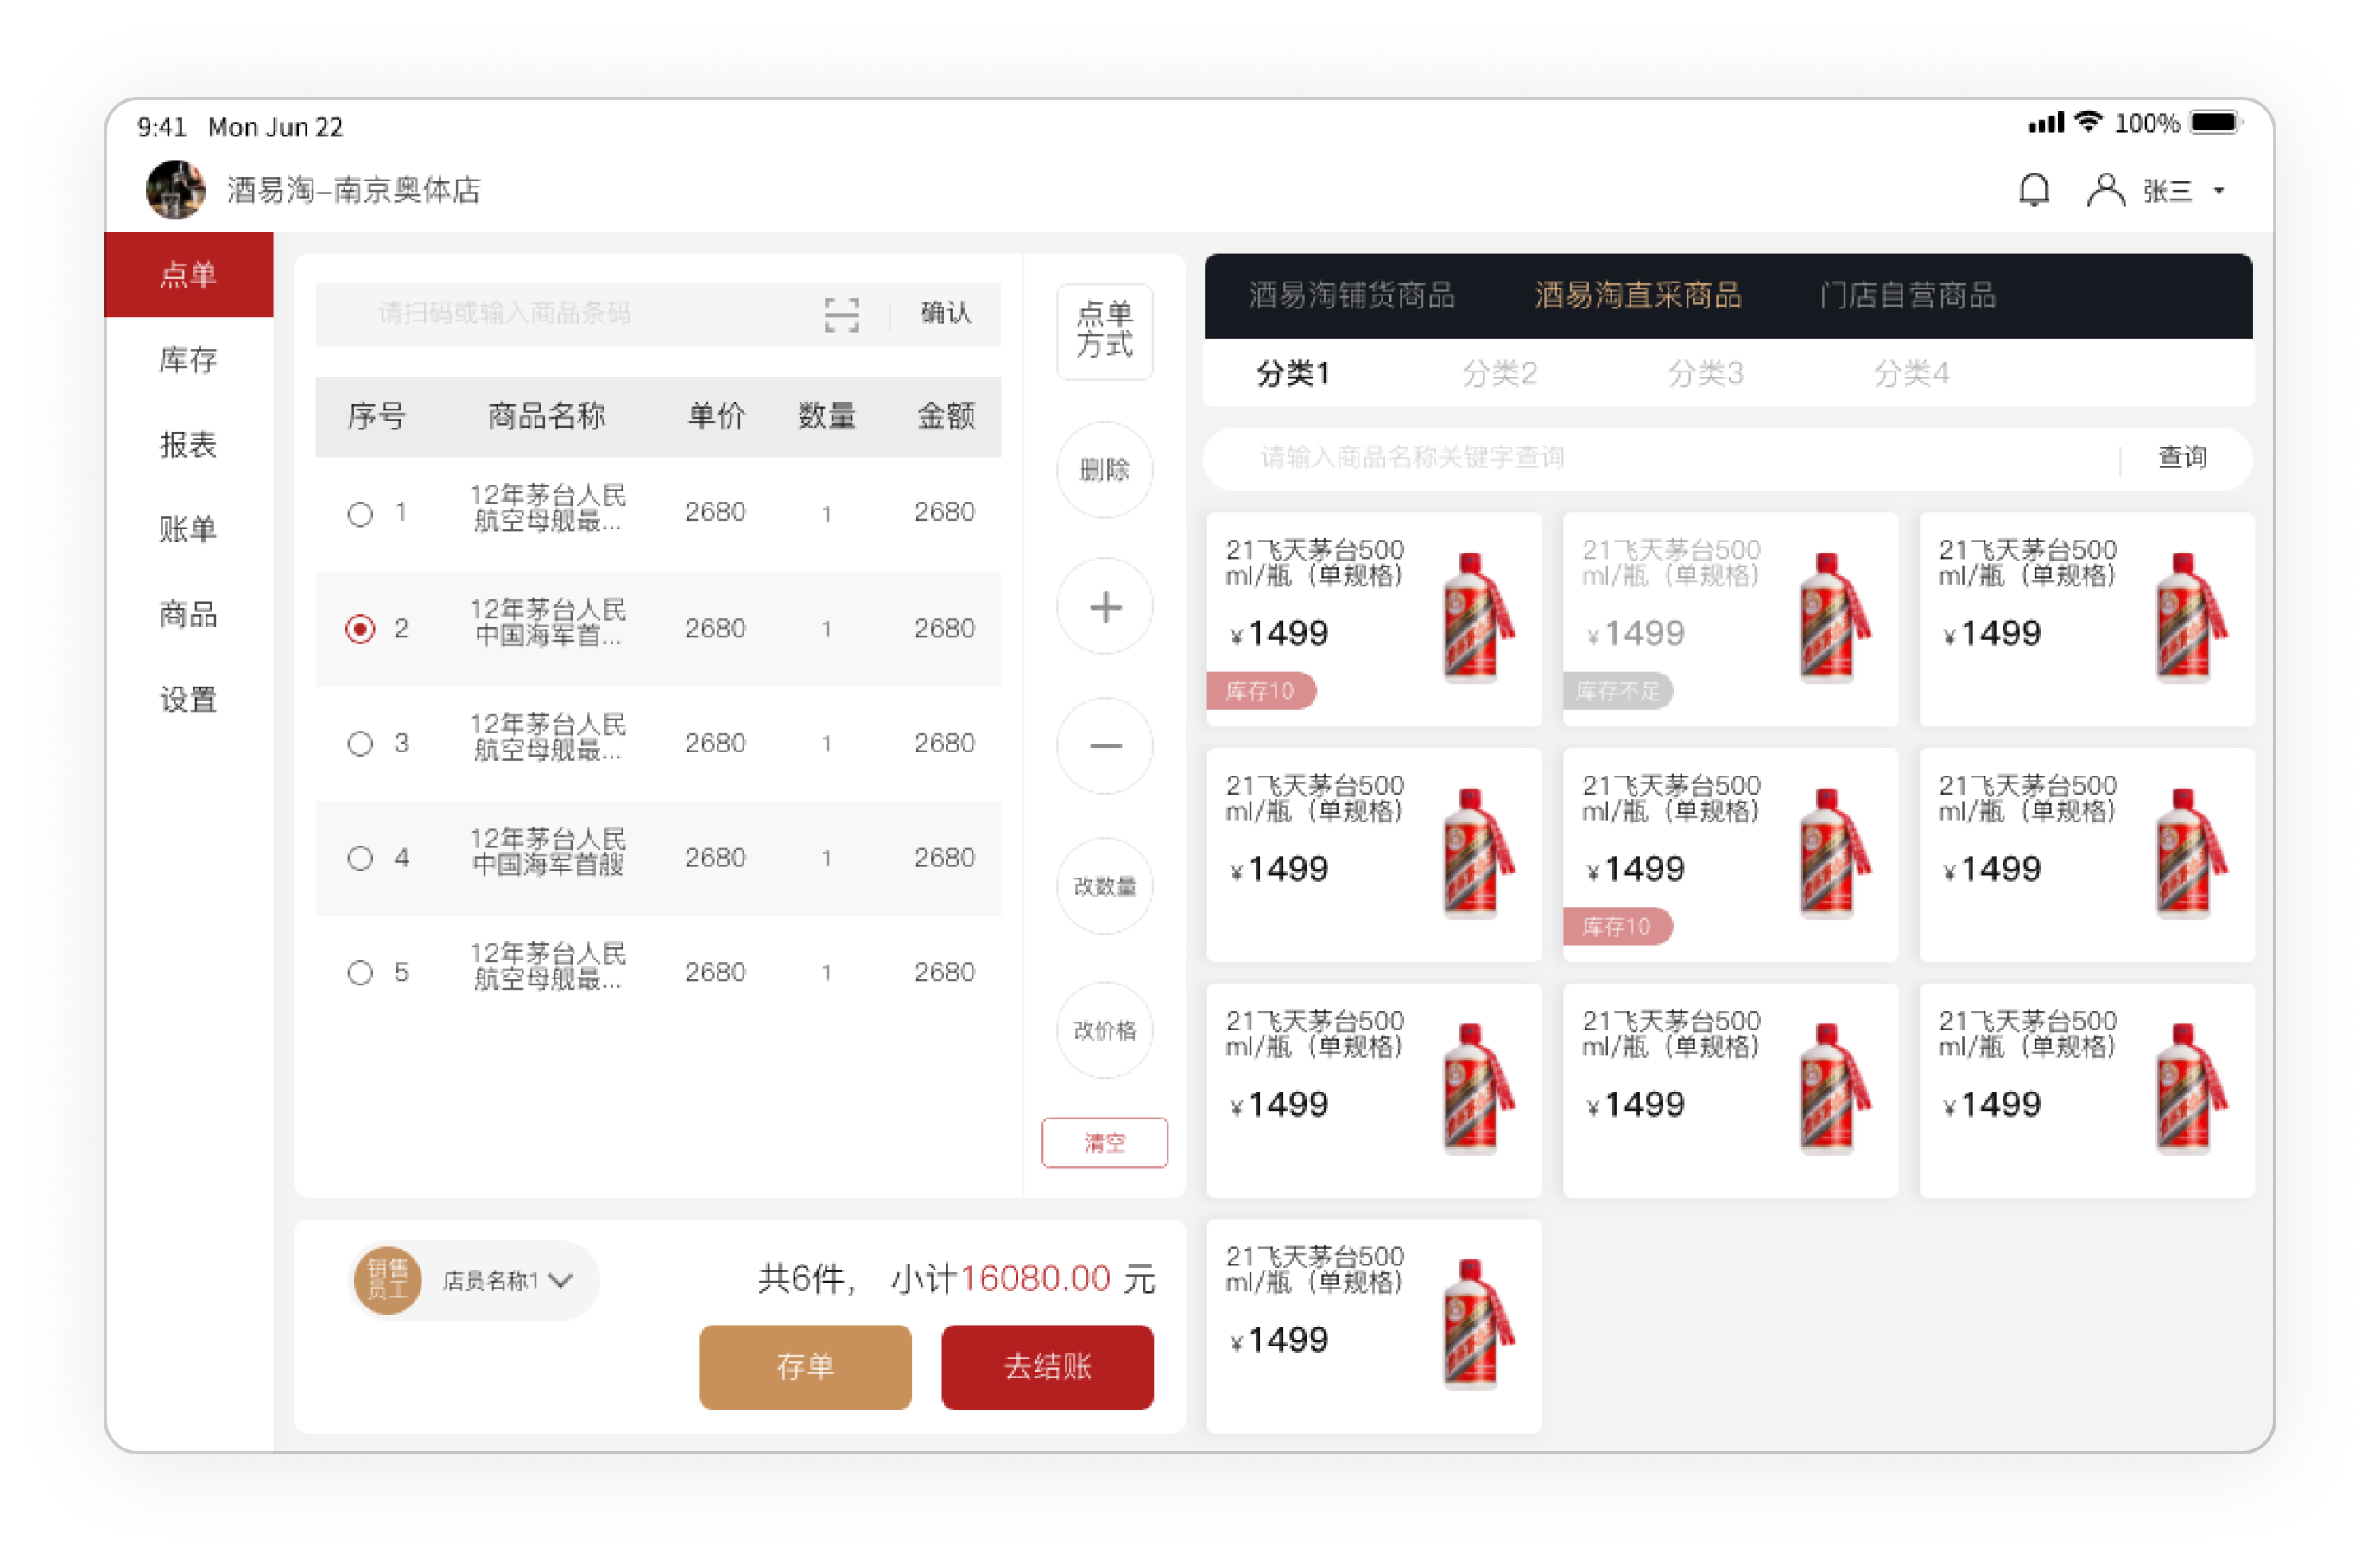This screenshot has height=1565, width=2380.
Task: Click the 清空 clear button
Action: click(1105, 1143)
